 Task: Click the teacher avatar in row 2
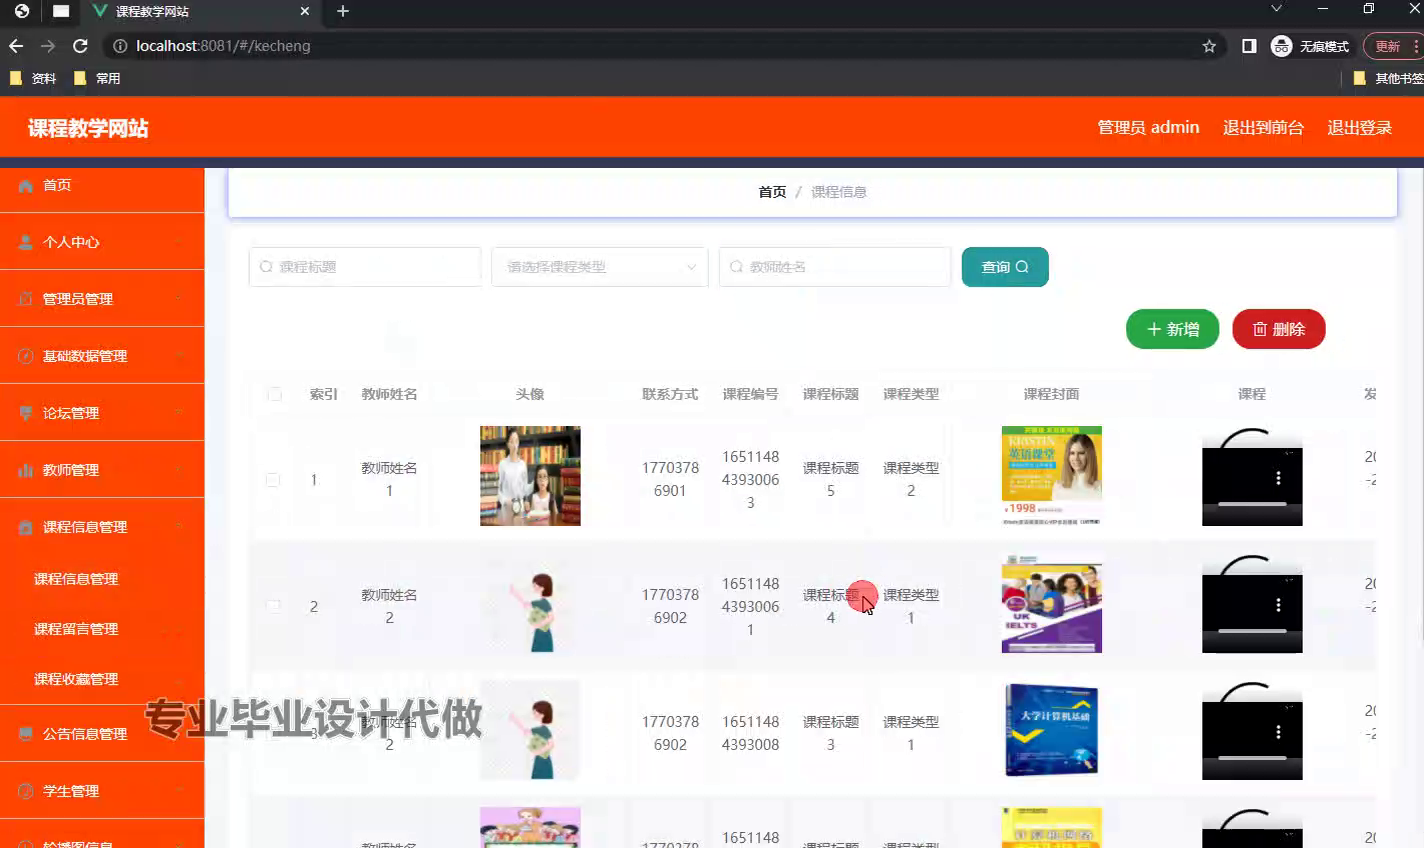tap(530, 603)
